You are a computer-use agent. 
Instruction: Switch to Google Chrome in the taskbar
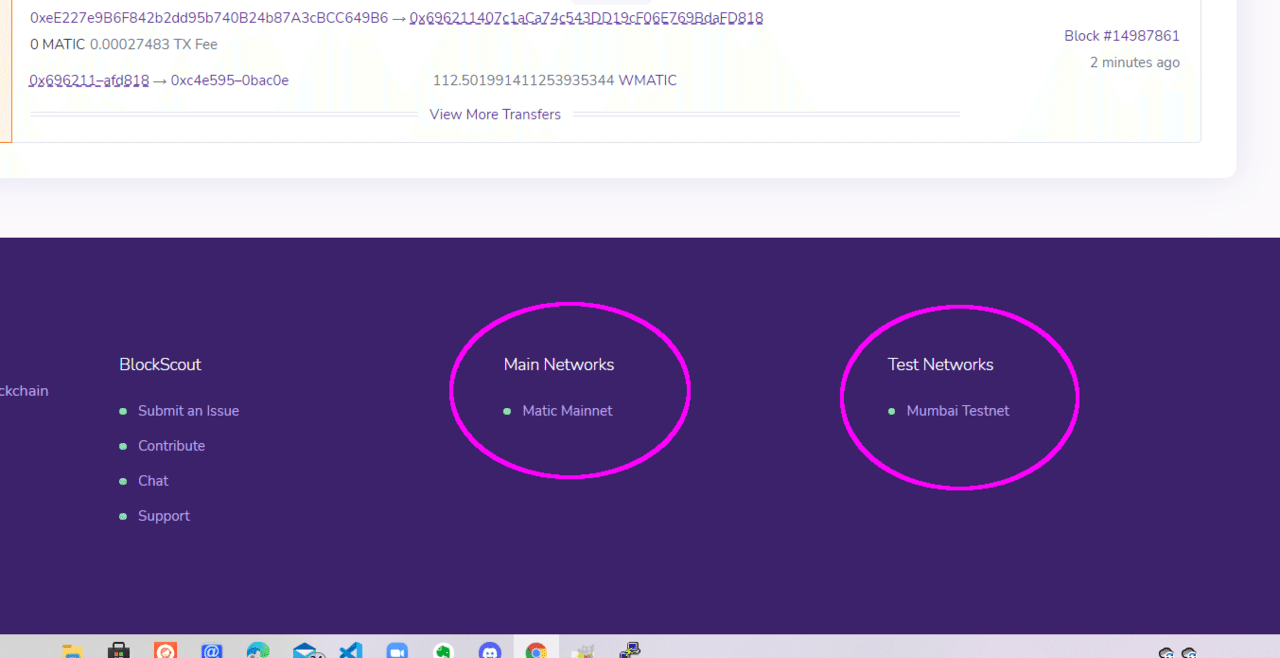536,651
